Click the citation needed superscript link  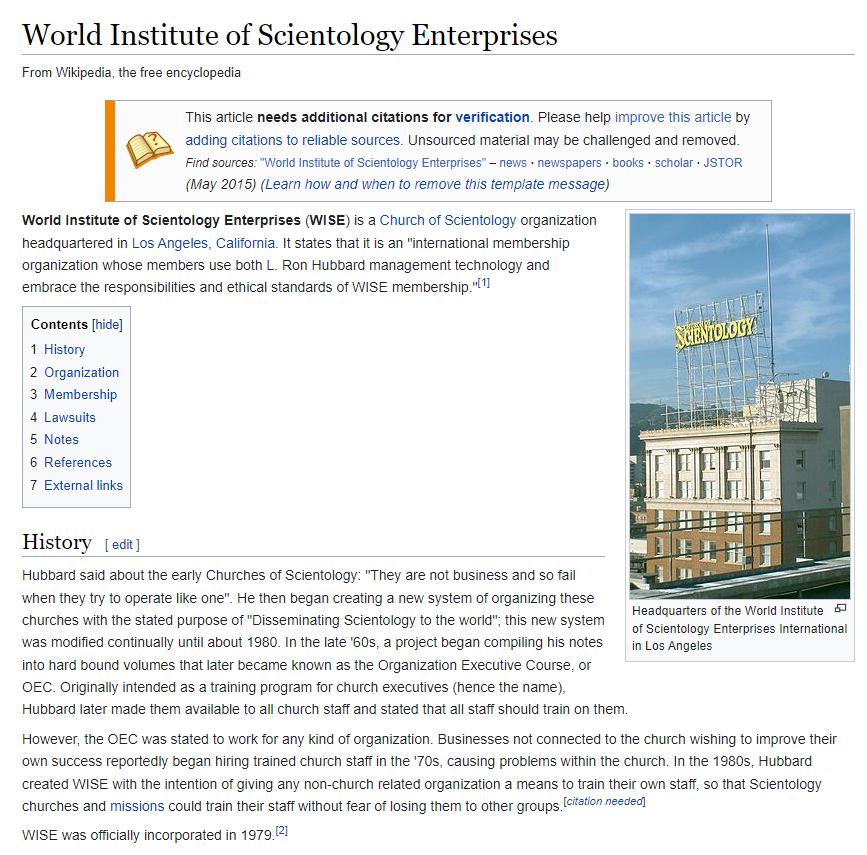pyautogui.click(x=605, y=801)
